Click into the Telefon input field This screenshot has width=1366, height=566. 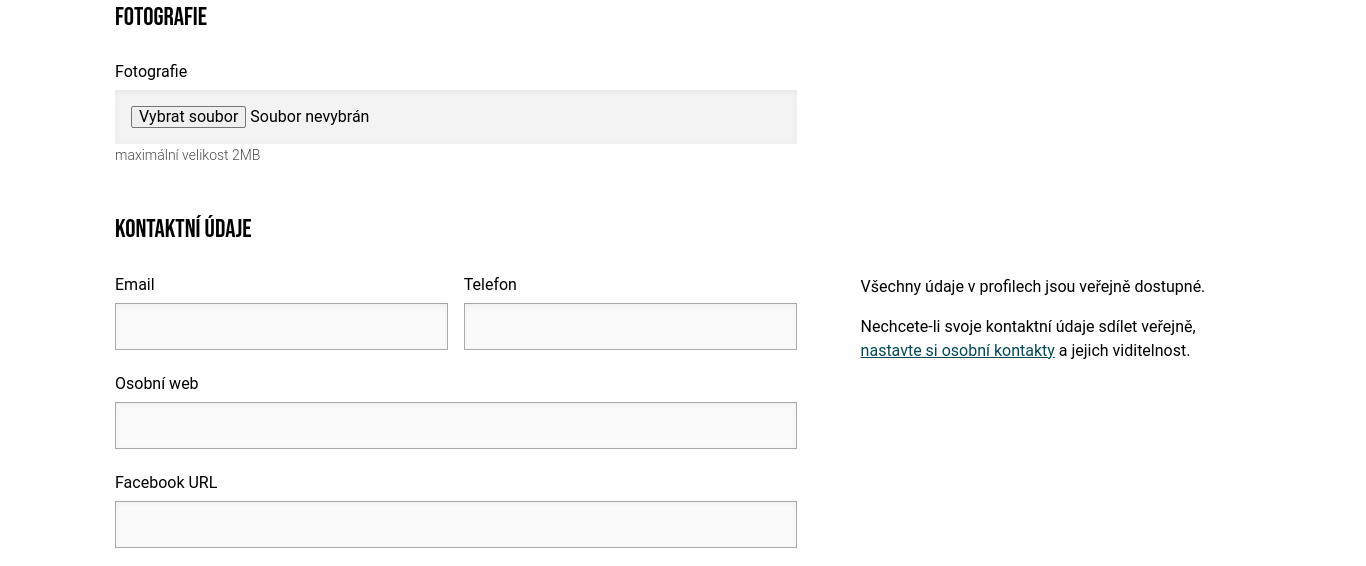pyautogui.click(x=630, y=327)
